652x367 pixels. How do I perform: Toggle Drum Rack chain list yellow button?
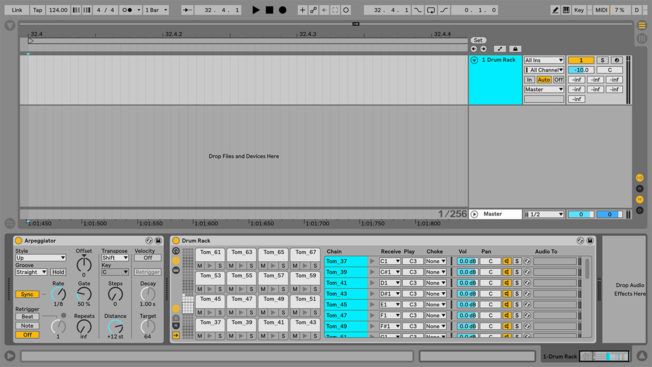point(176,261)
